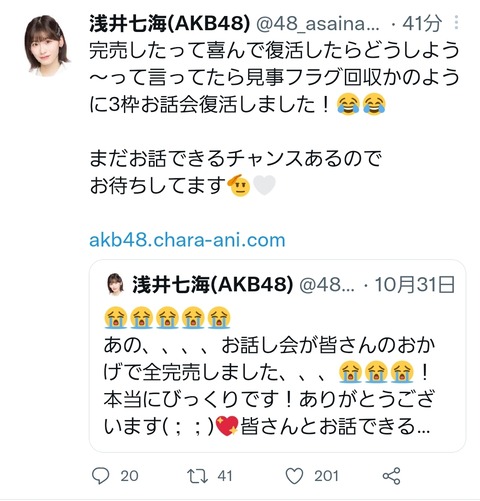Click the 41分 timestamp
480x501 pixels.
422,24
